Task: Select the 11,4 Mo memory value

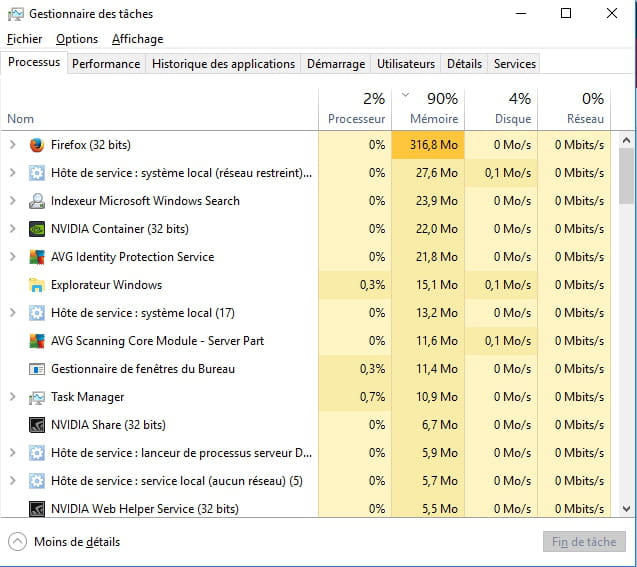Action: point(437,369)
